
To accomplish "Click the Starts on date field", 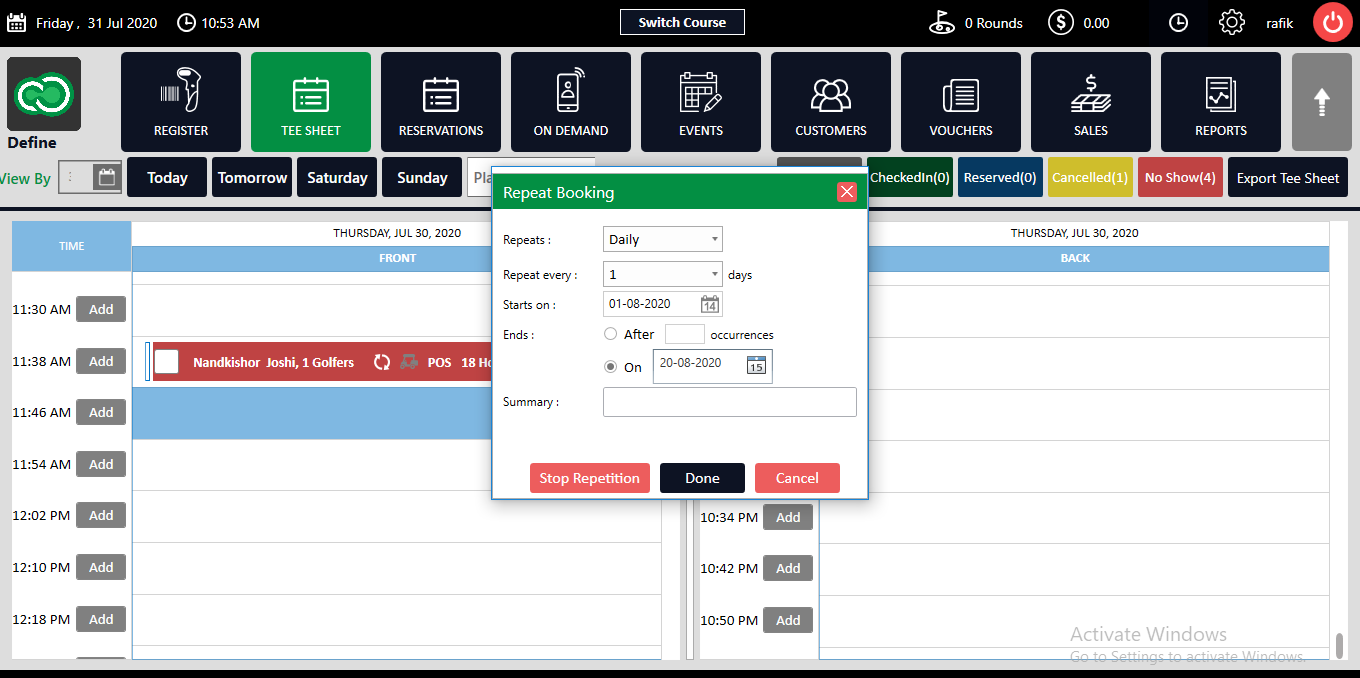I will (x=663, y=304).
